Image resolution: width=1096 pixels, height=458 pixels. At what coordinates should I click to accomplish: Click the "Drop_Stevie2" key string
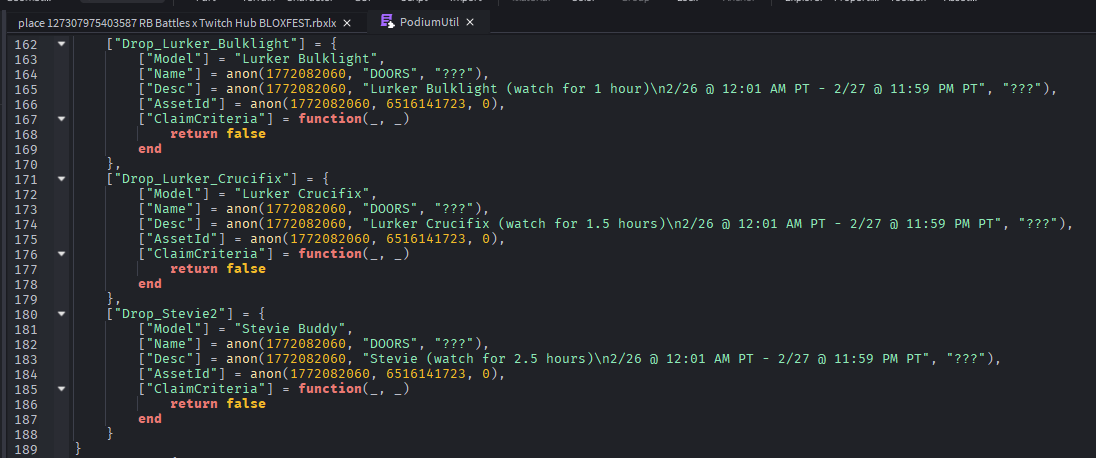pyautogui.click(x=171, y=313)
